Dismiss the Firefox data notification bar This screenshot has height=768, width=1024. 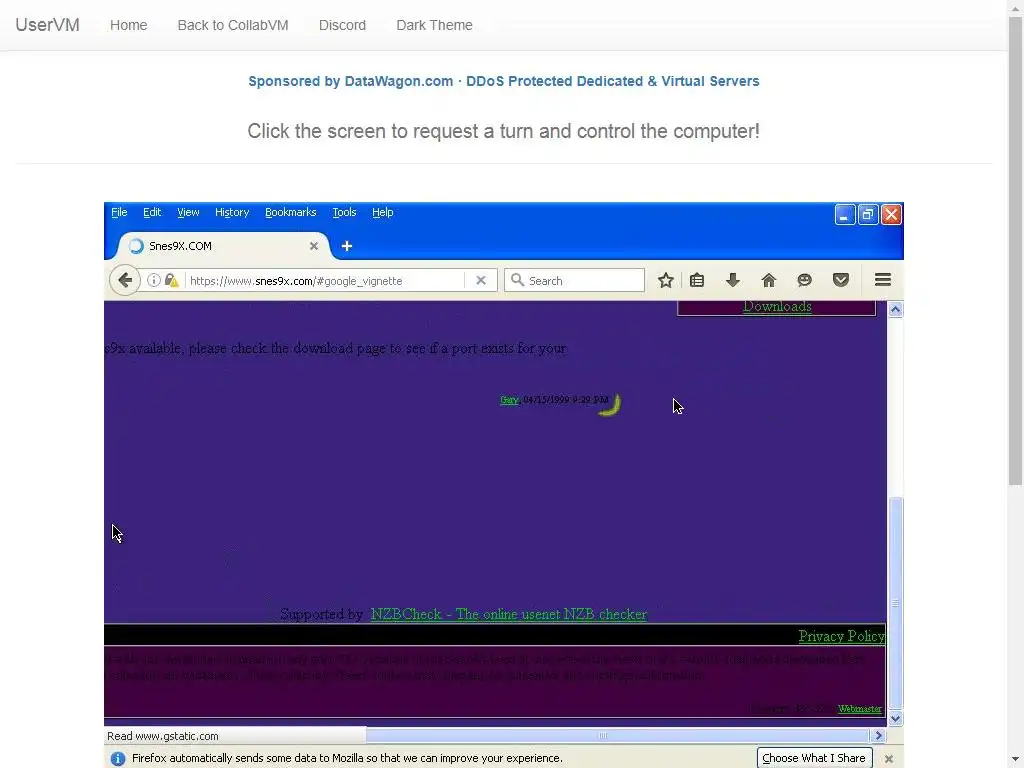coord(889,759)
